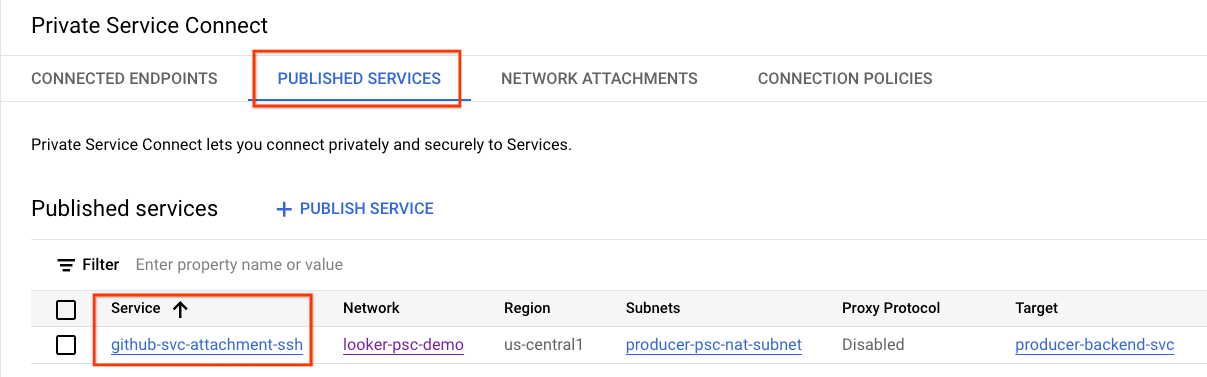Image resolution: width=1207 pixels, height=377 pixels.
Task: Click the plus icon beside Publish Service
Action: 284,209
